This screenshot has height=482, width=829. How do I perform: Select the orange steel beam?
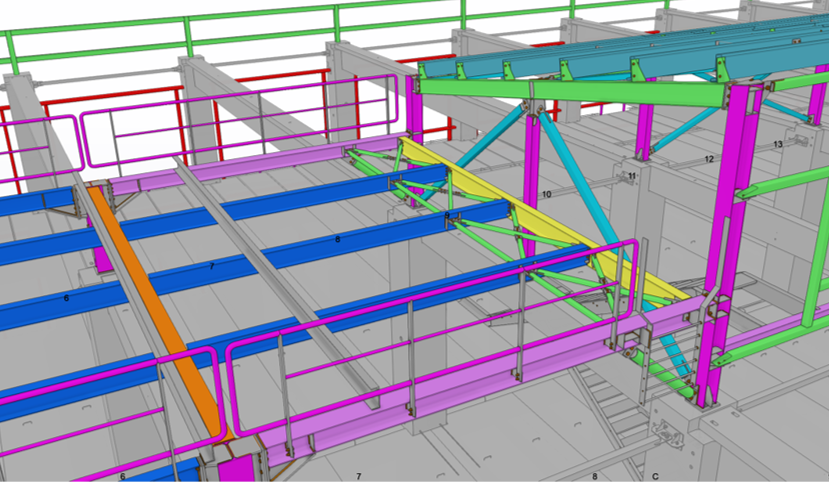(x=150, y=300)
